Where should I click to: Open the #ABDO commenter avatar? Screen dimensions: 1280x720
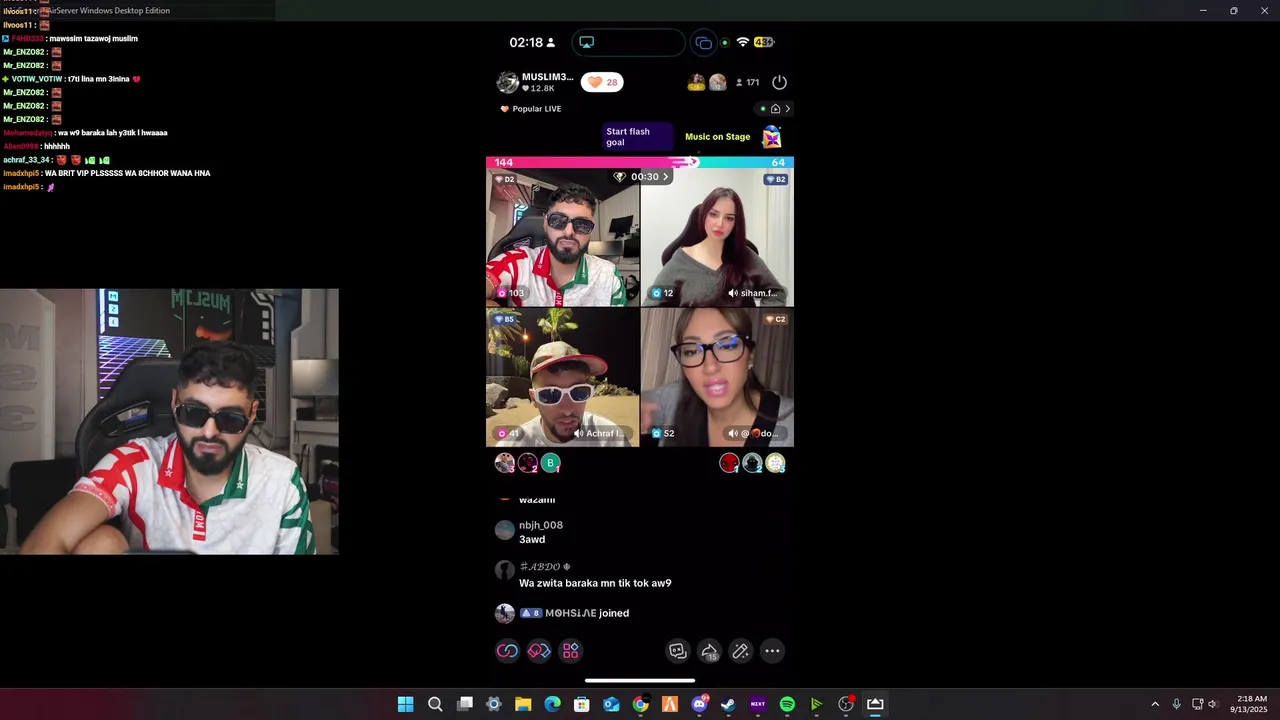tap(505, 570)
